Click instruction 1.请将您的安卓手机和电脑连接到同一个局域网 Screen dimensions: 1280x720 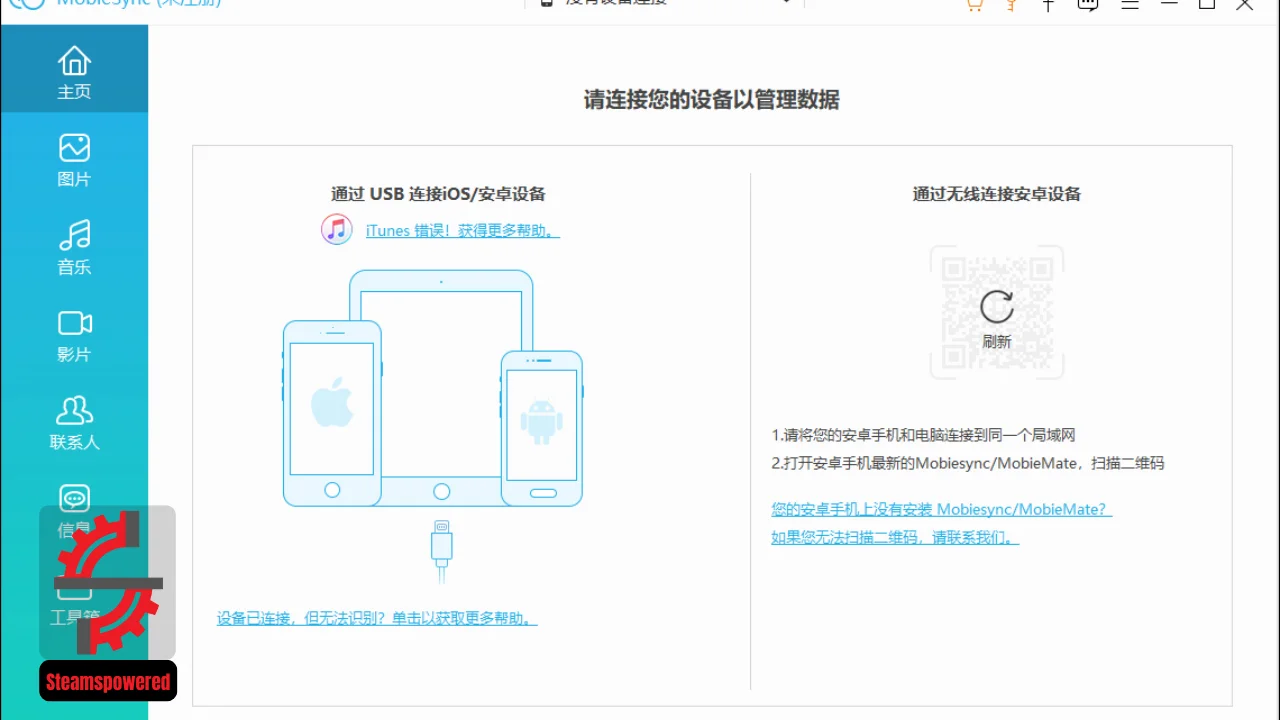[x=923, y=435]
